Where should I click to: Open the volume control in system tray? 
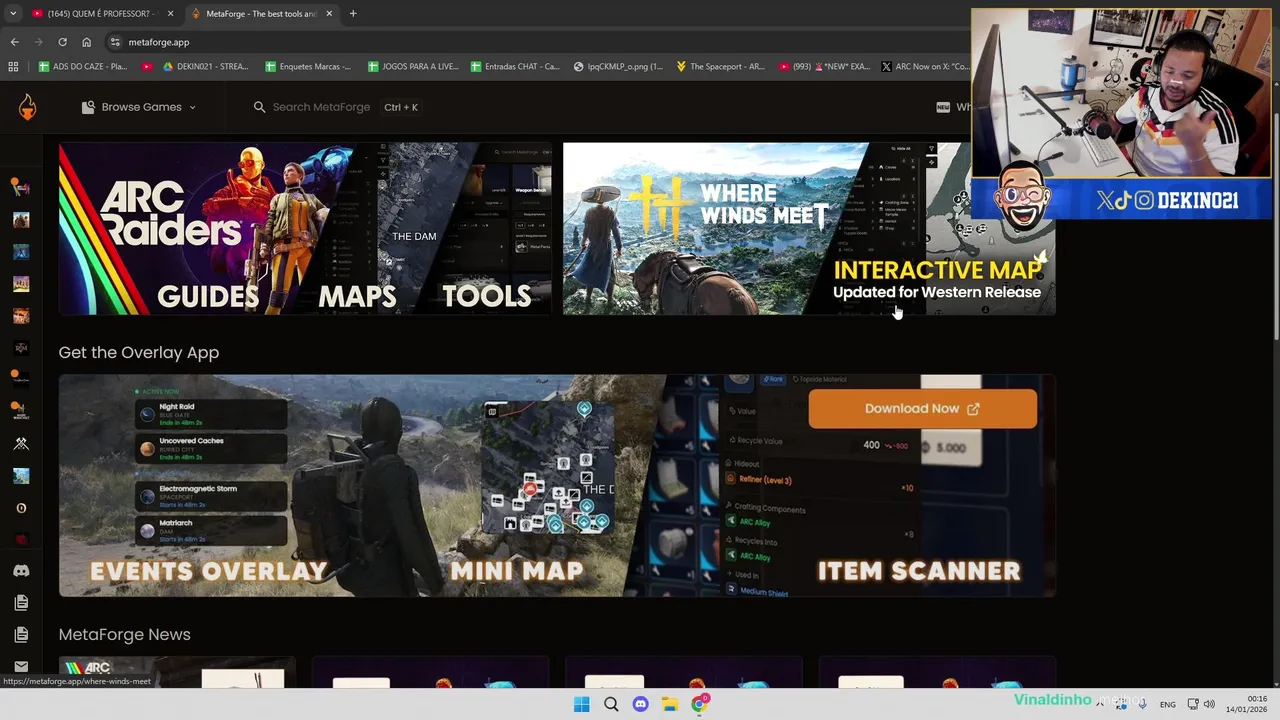(1209, 705)
